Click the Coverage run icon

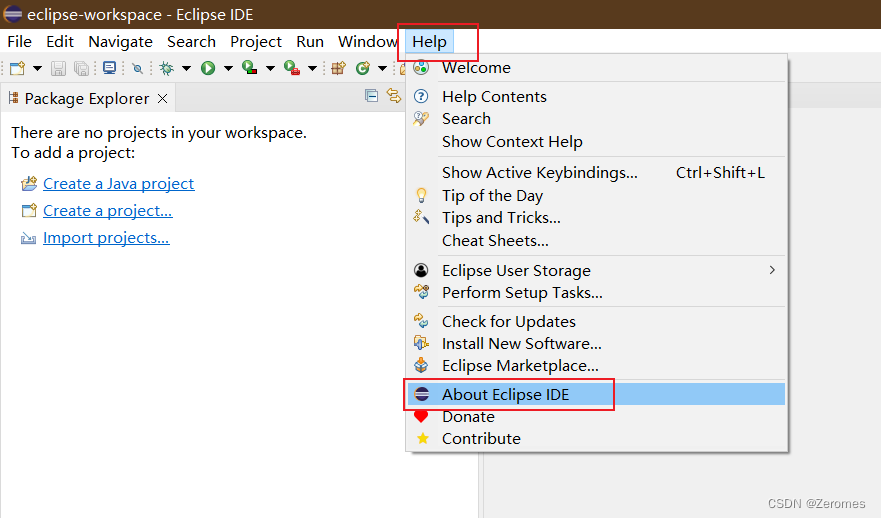(249, 69)
